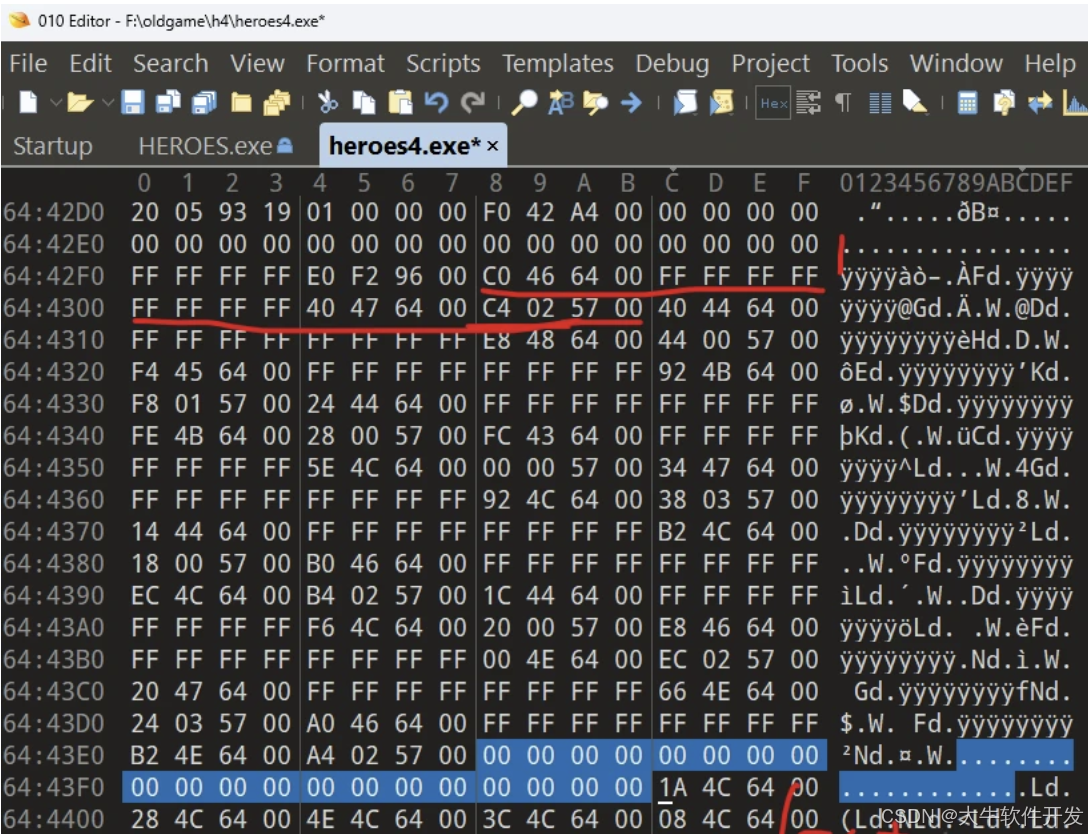Open the Project menu

(770, 63)
